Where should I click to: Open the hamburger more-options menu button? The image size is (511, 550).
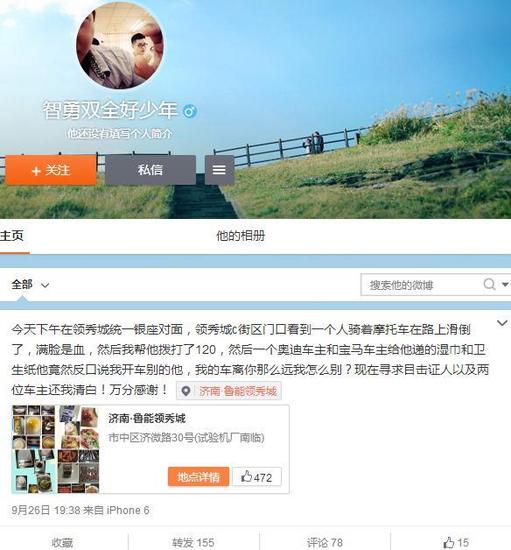pyautogui.click(x=219, y=170)
